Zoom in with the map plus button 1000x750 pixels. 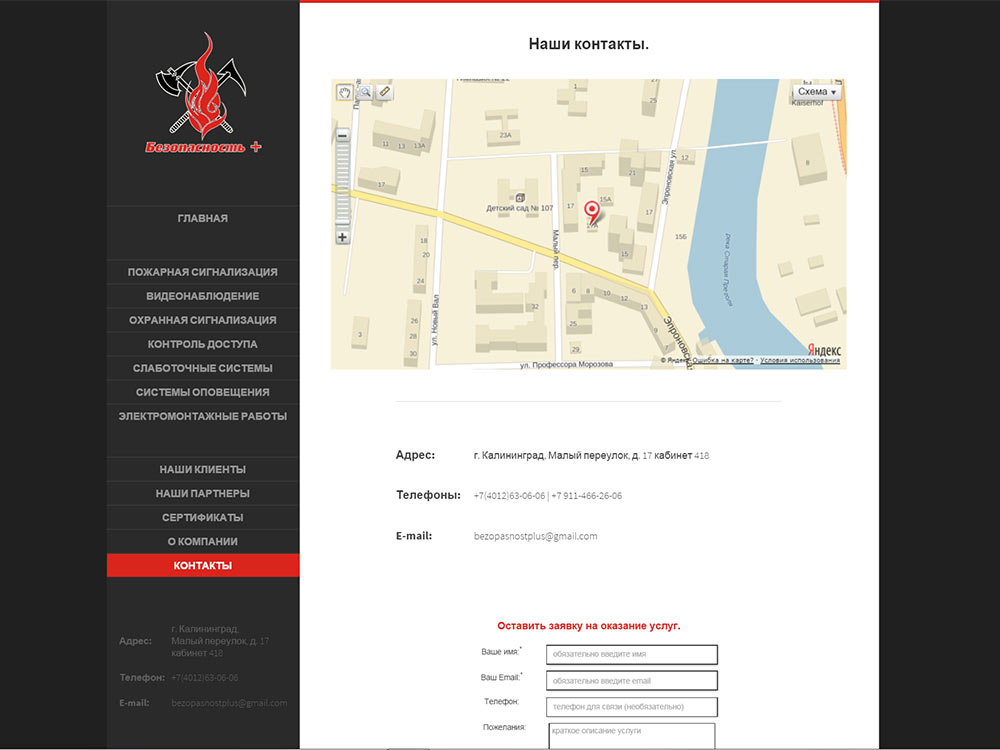[342, 237]
